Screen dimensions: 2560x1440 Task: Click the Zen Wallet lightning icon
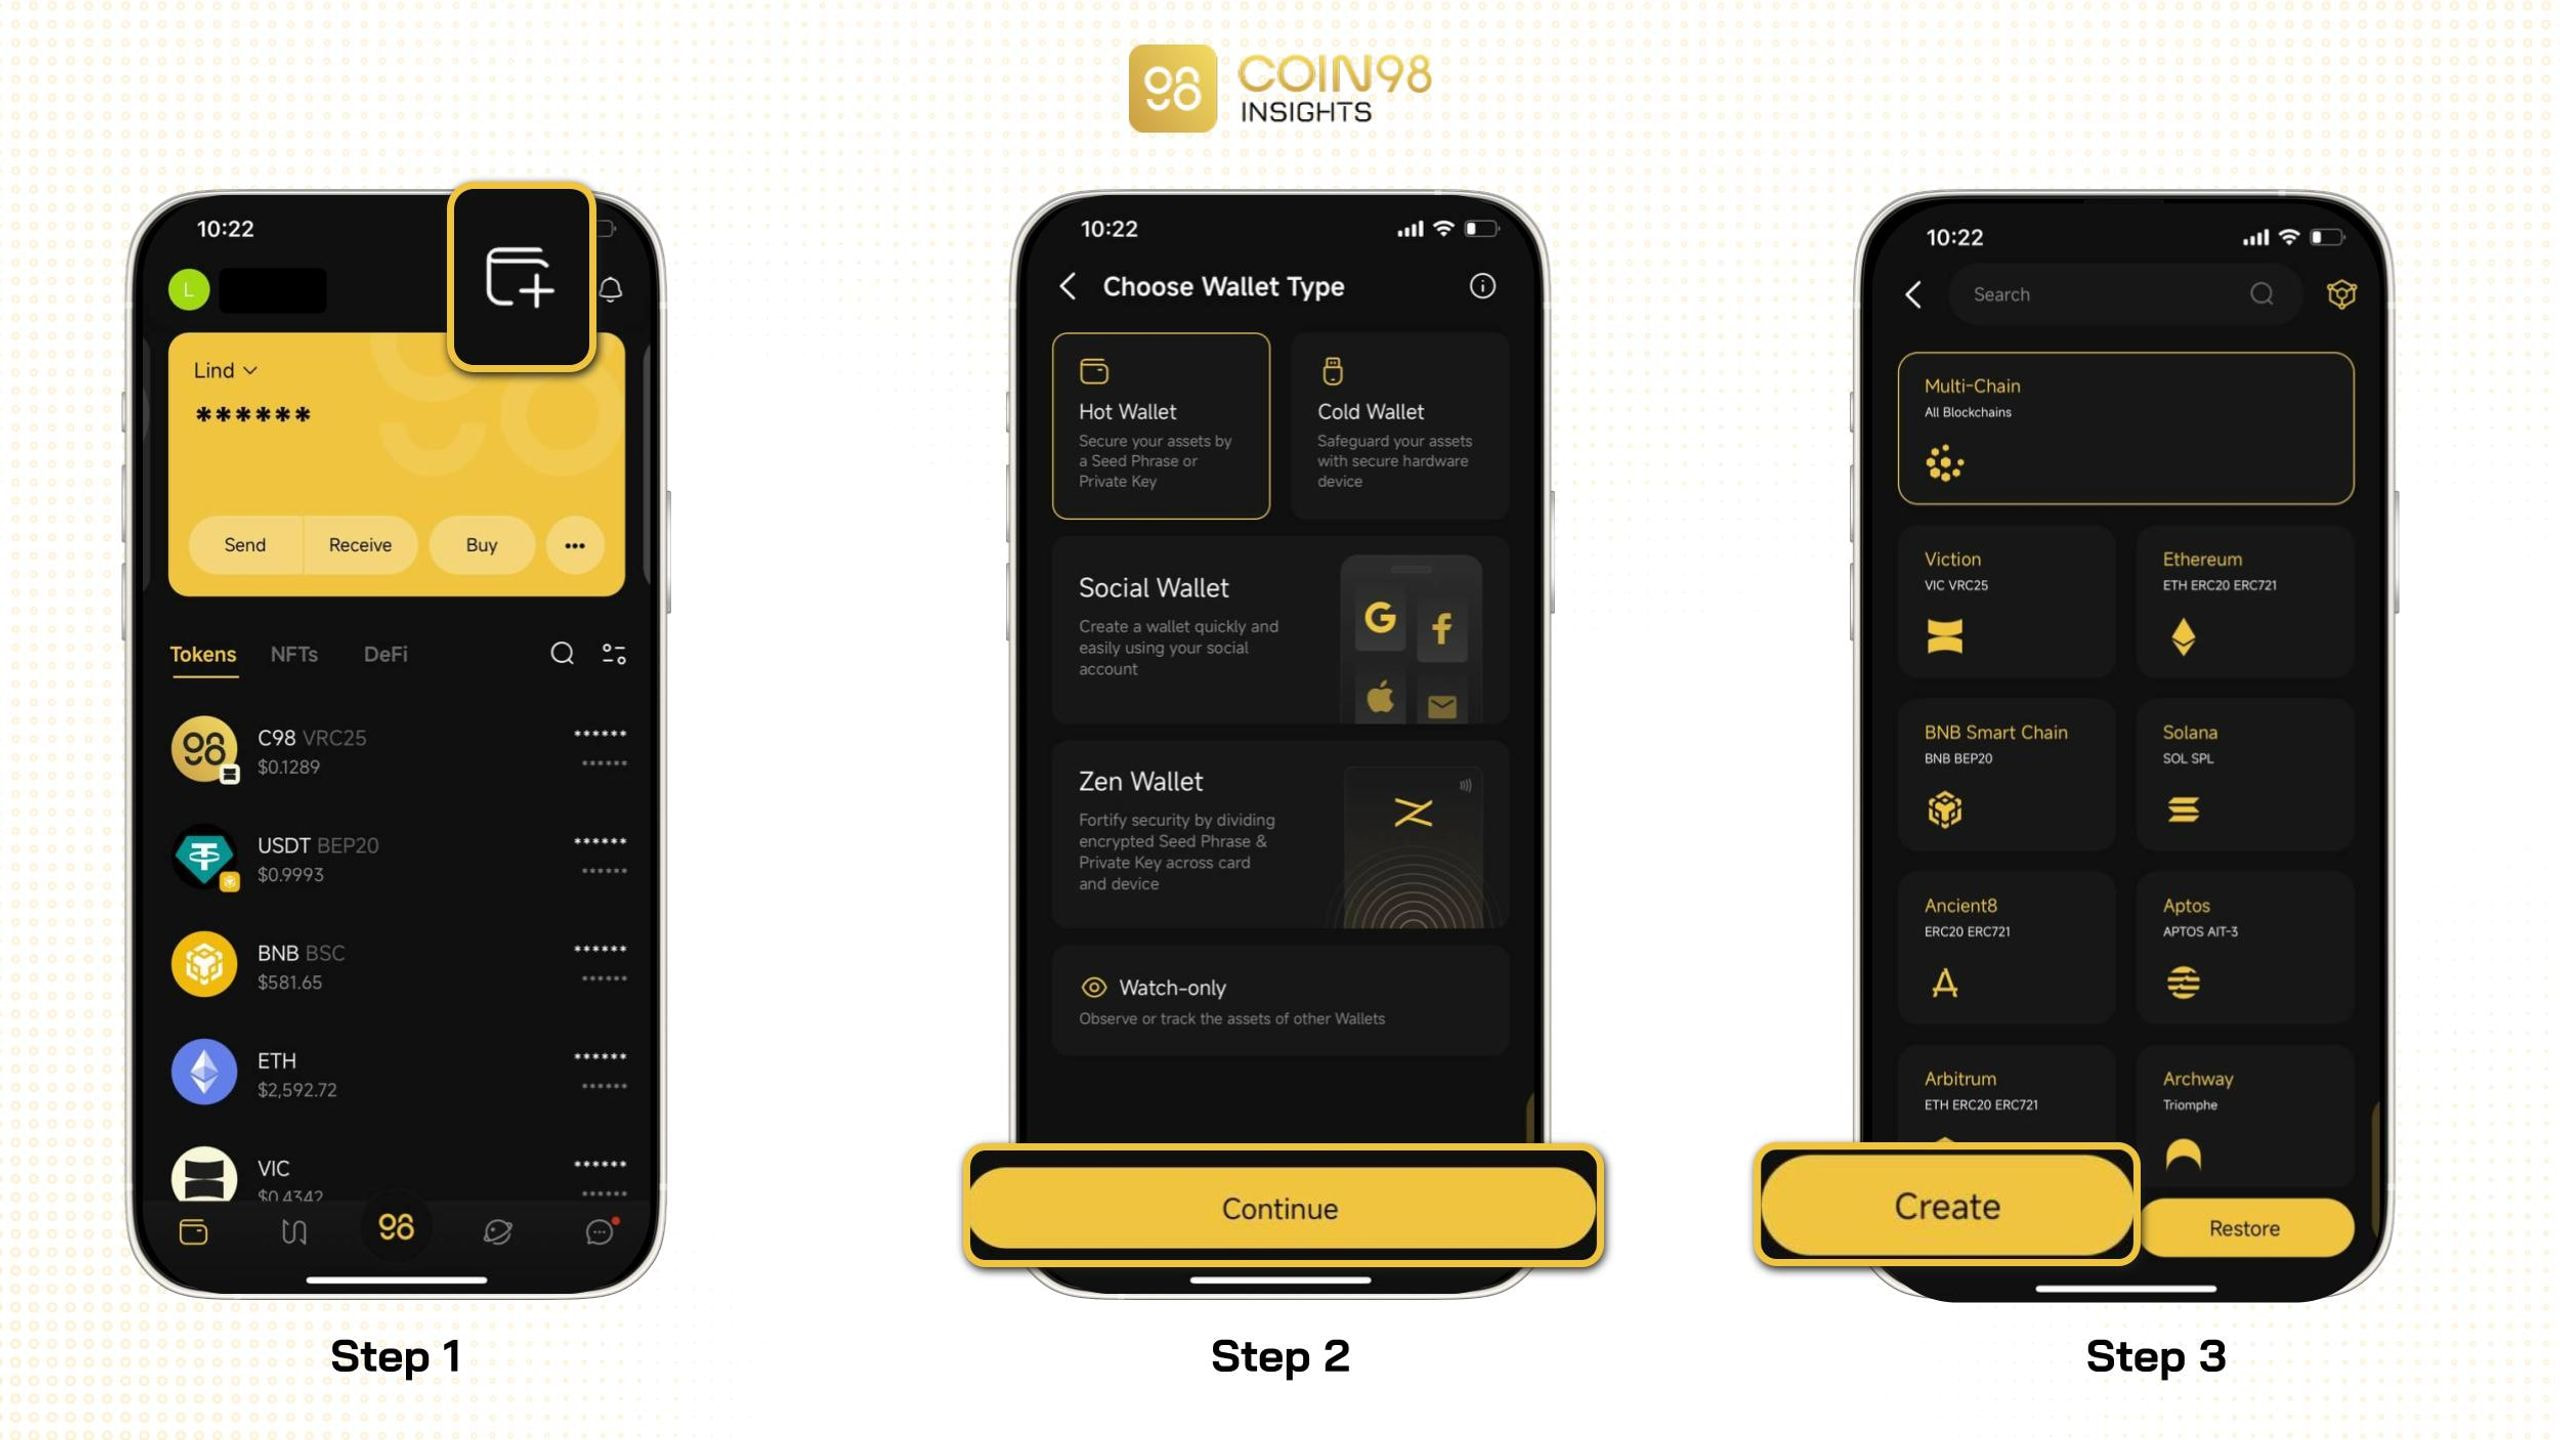1414,814
